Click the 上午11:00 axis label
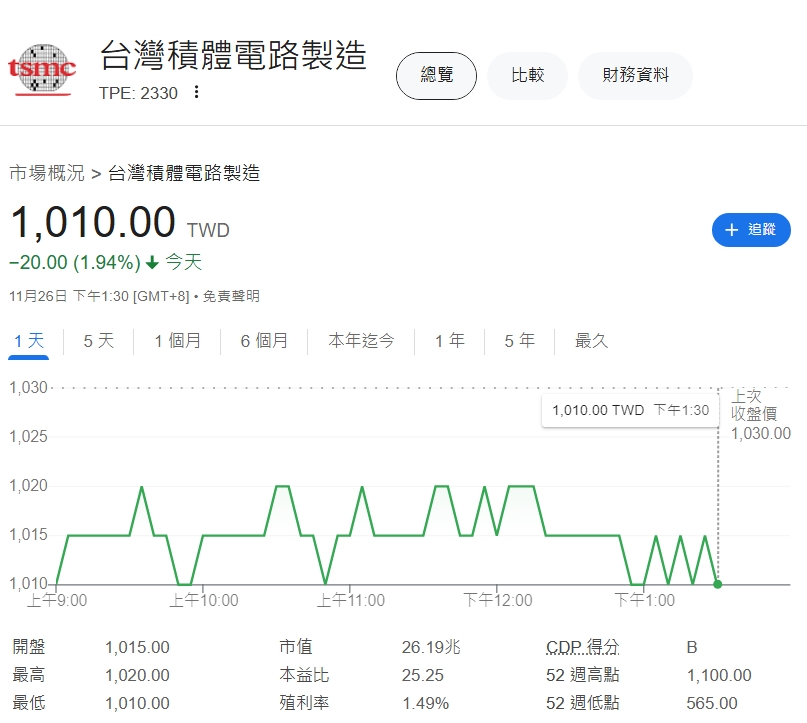Image resolution: width=807 pixels, height=723 pixels. point(350,600)
